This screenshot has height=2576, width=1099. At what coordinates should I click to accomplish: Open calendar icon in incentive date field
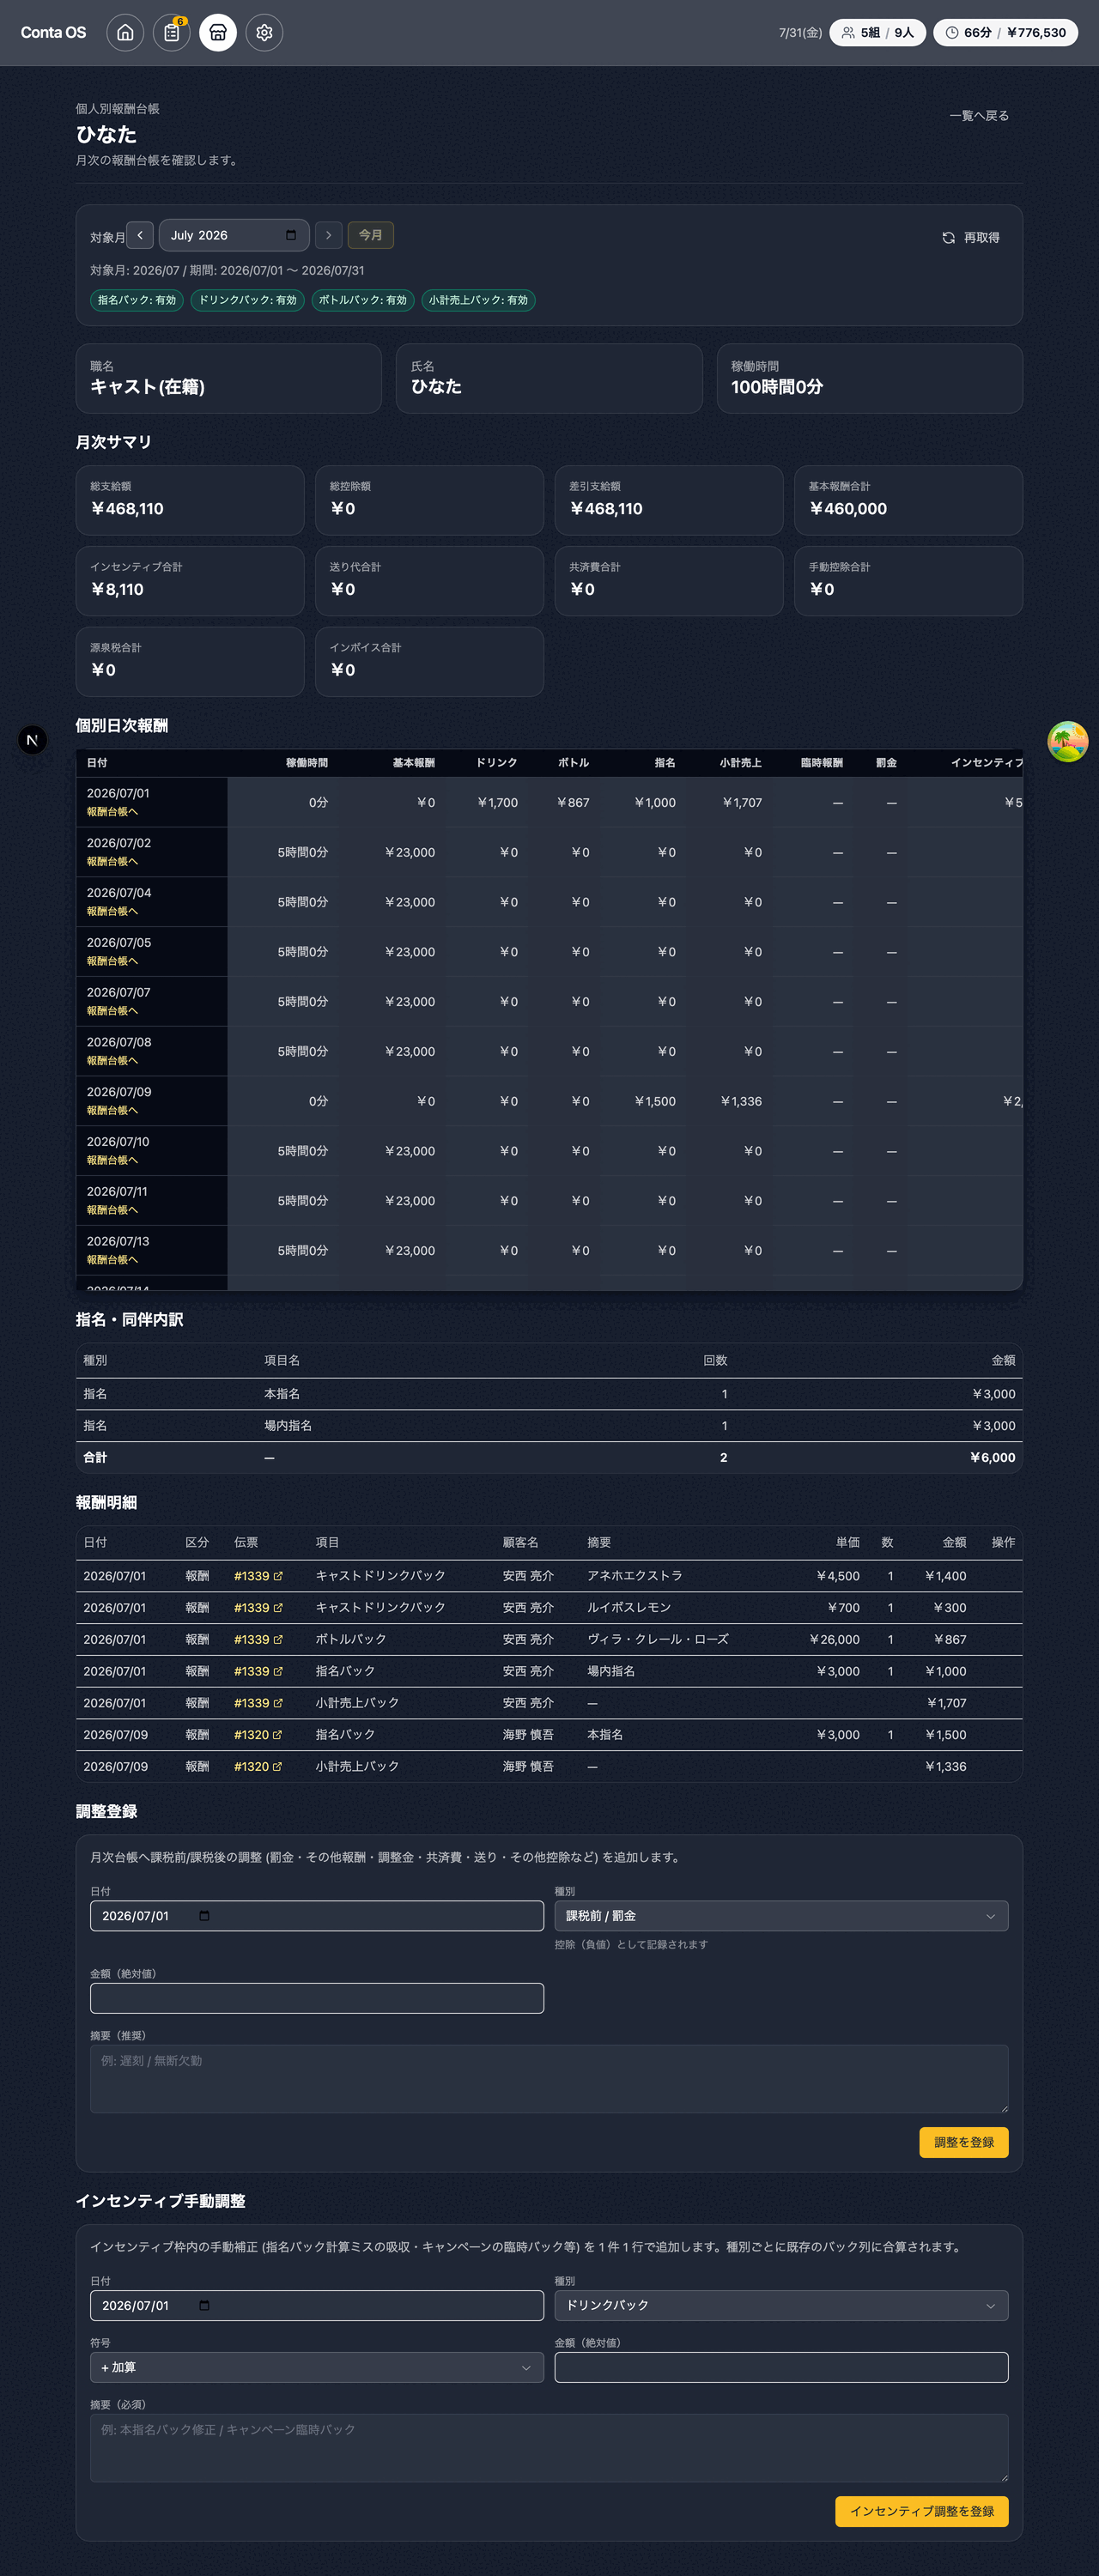click(204, 2305)
